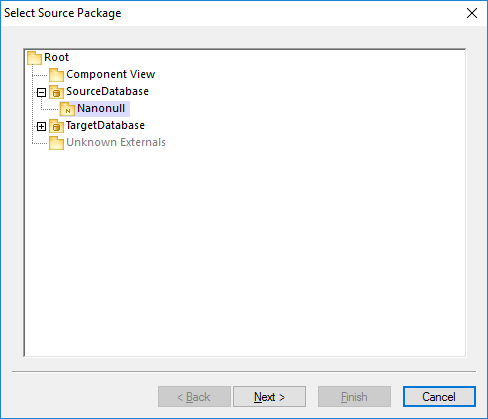Select the Root label in tree
This screenshot has width=488, height=419.
pyautogui.click(x=56, y=57)
